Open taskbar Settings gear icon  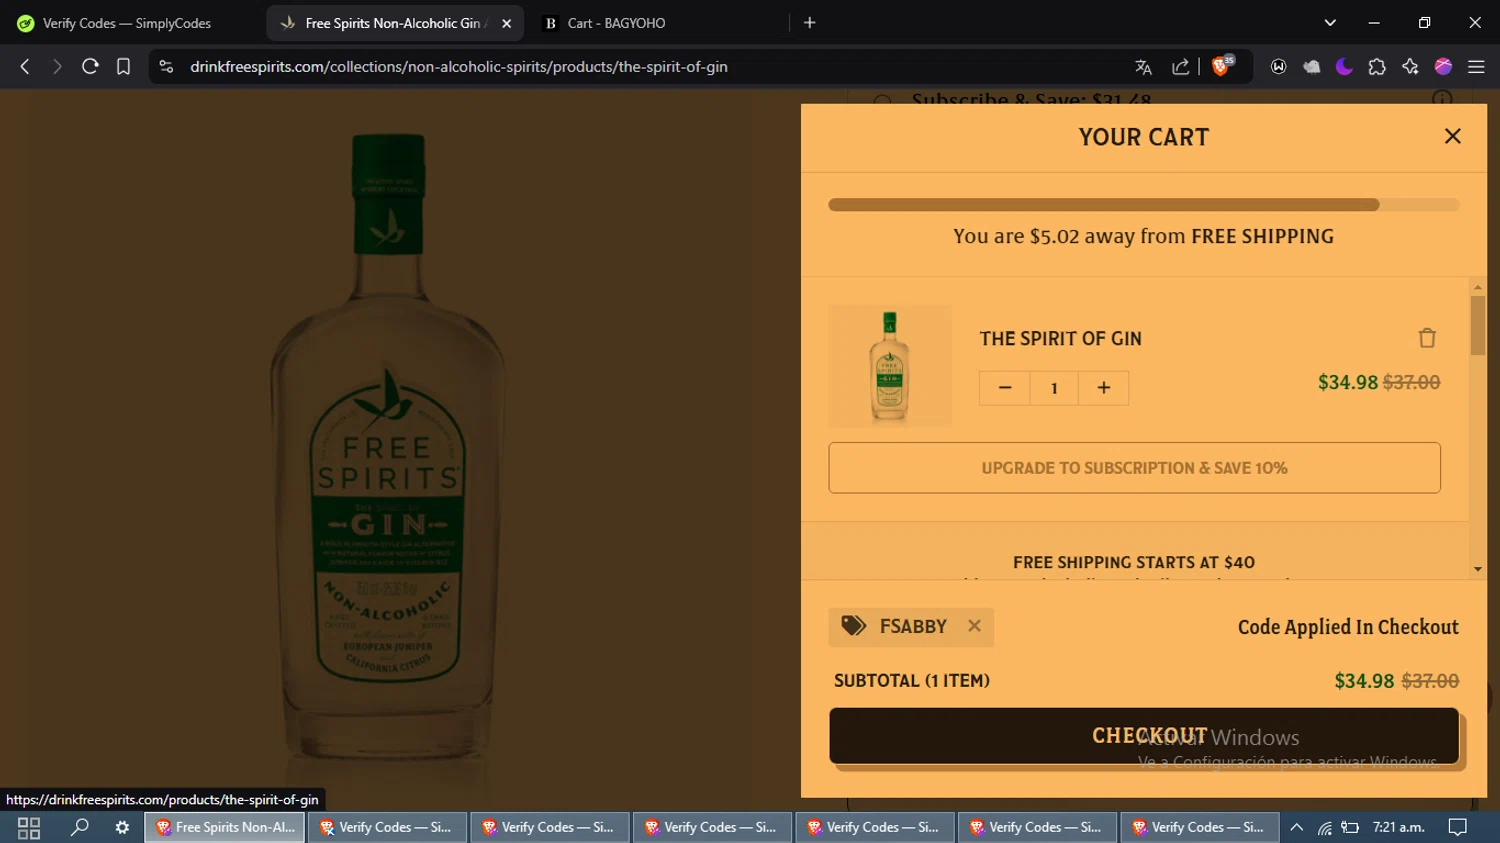pyautogui.click(x=122, y=827)
